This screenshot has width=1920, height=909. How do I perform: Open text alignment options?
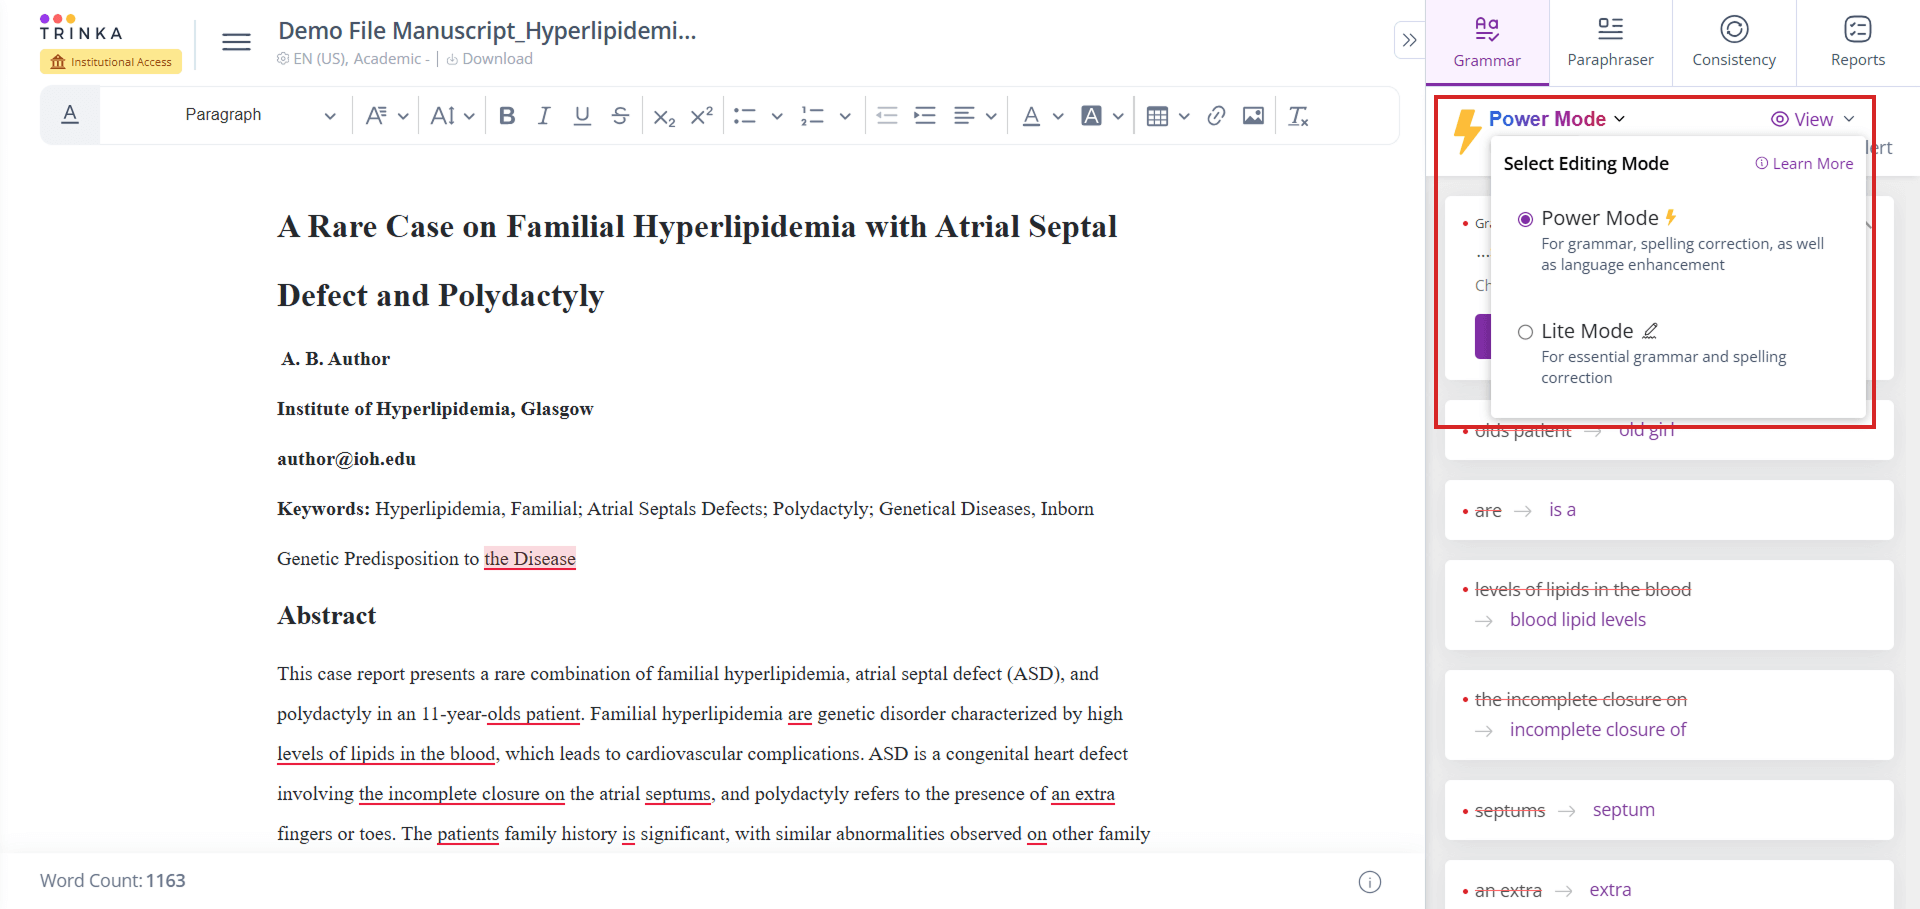coord(975,116)
